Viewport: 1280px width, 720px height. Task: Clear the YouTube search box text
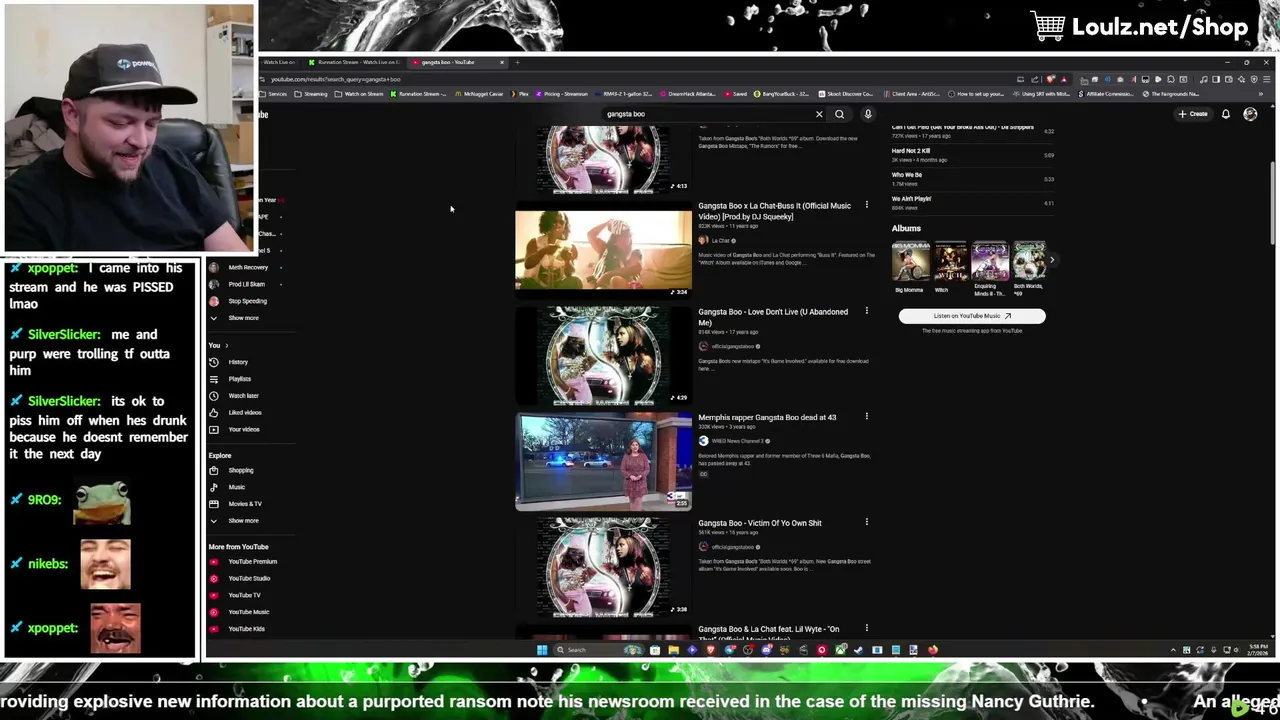coord(819,114)
